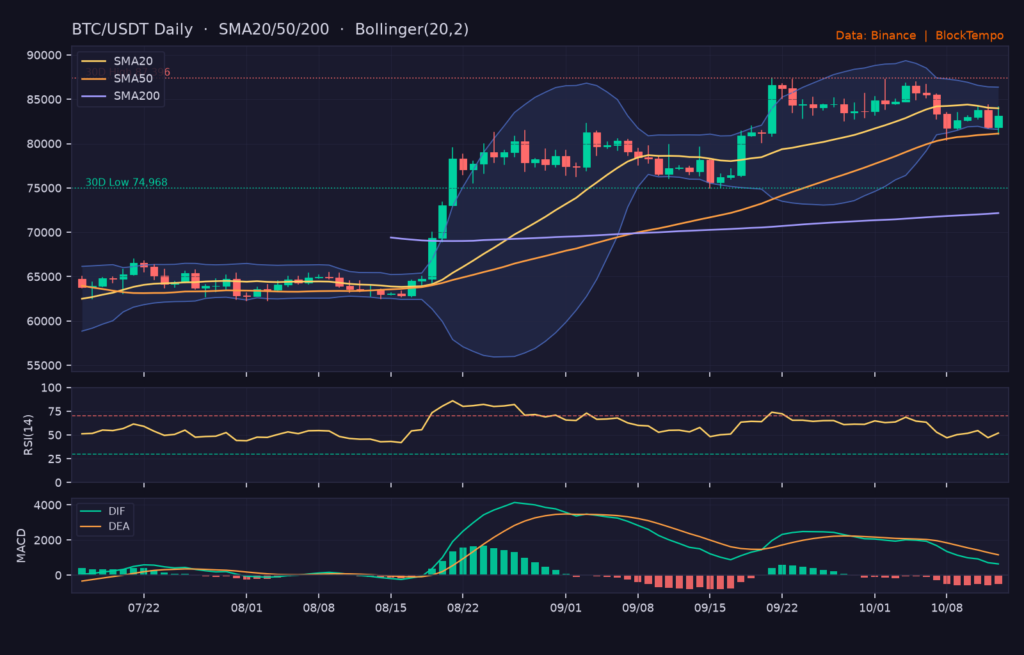Click the 08/15 date label
The width and height of the screenshot is (1024, 655).
pos(391,608)
